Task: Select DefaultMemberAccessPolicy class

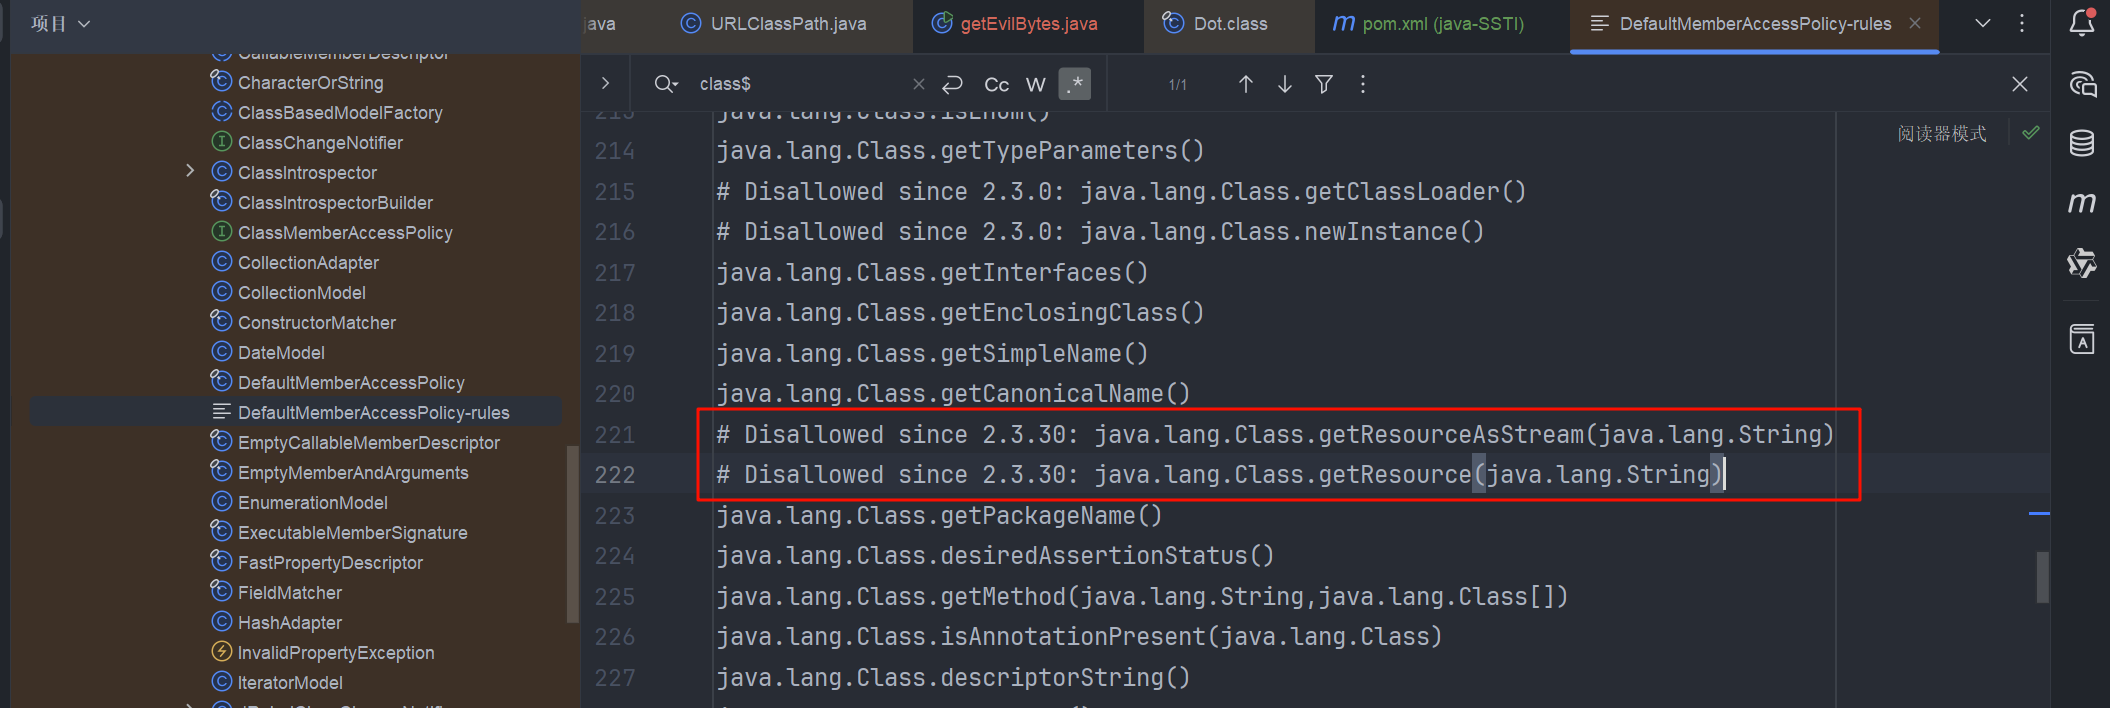Action: 351,383
